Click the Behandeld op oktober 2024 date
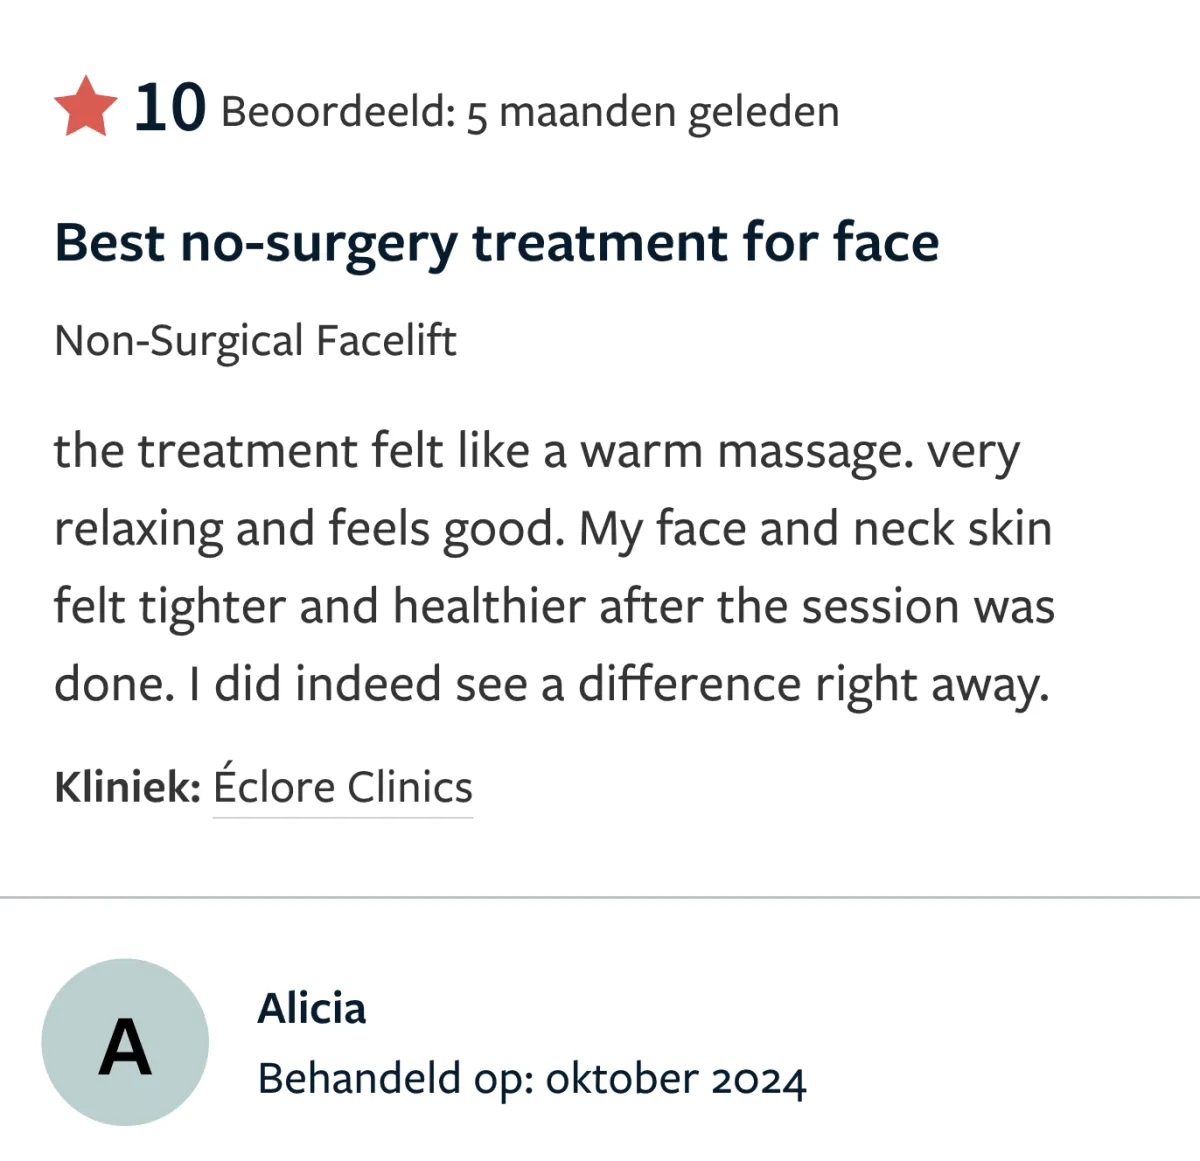Screen dimensions: 1200x1161 [x=531, y=1079]
